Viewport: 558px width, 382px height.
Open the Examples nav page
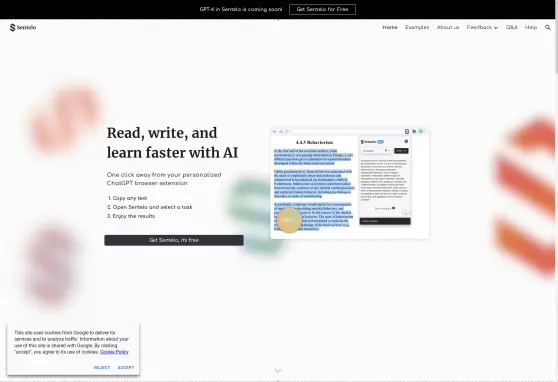tap(417, 27)
